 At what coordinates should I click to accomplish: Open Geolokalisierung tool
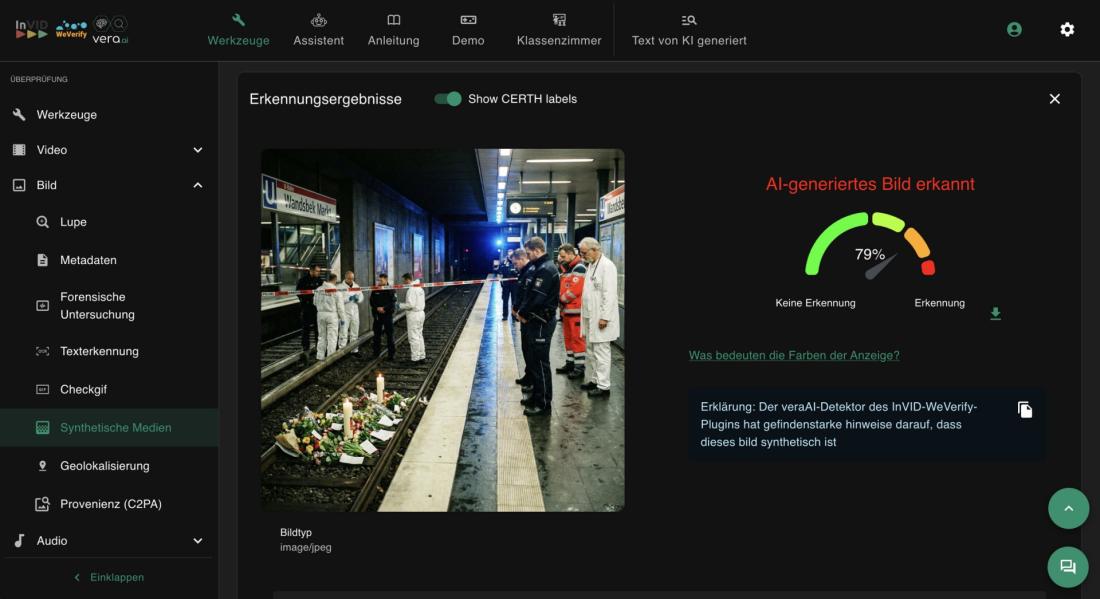click(104, 466)
